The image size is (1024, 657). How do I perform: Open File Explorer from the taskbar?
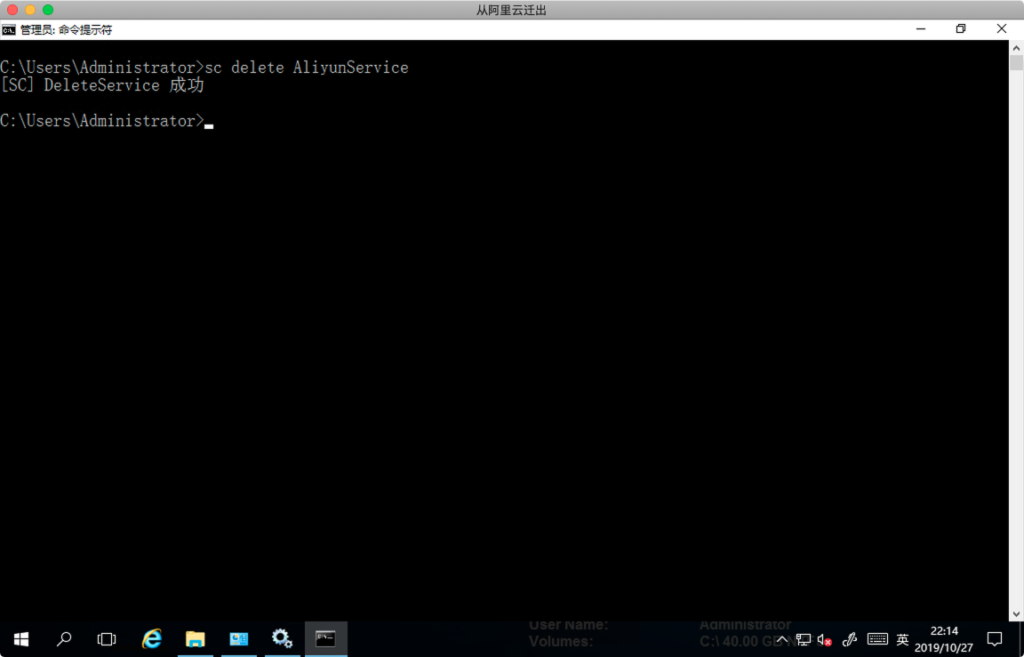[196, 639]
